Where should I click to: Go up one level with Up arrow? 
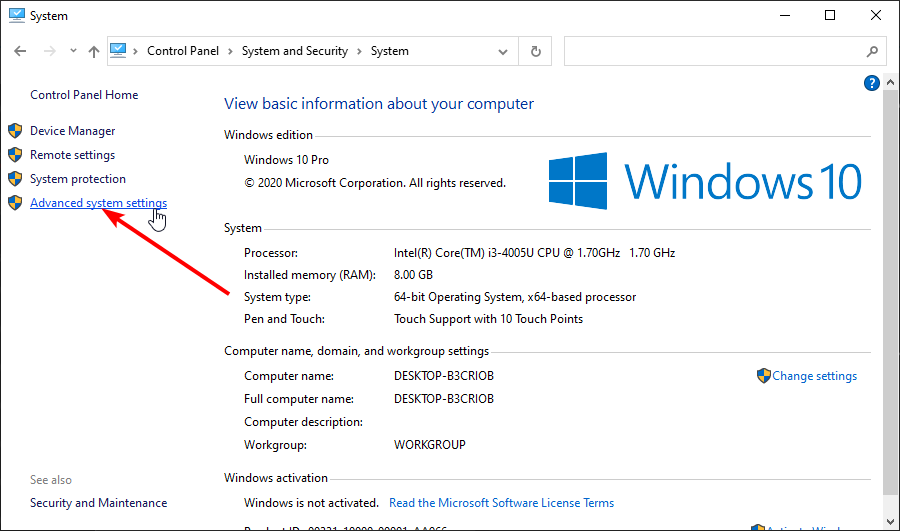coord(94,52)
